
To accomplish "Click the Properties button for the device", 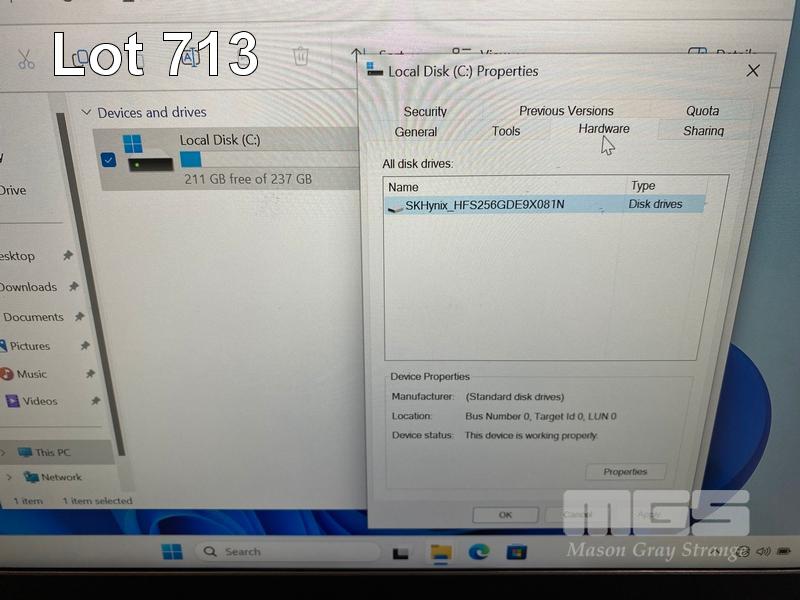I will (x=625, y=472).
